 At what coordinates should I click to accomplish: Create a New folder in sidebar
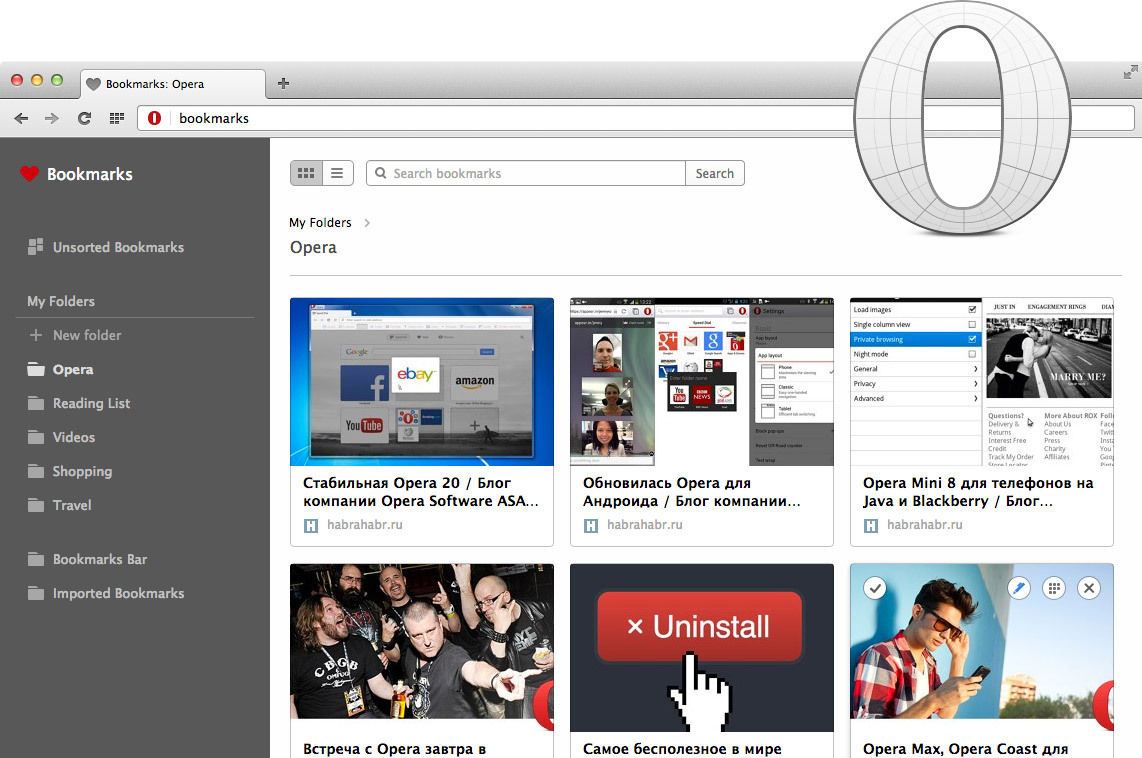[x=75, y=336]
